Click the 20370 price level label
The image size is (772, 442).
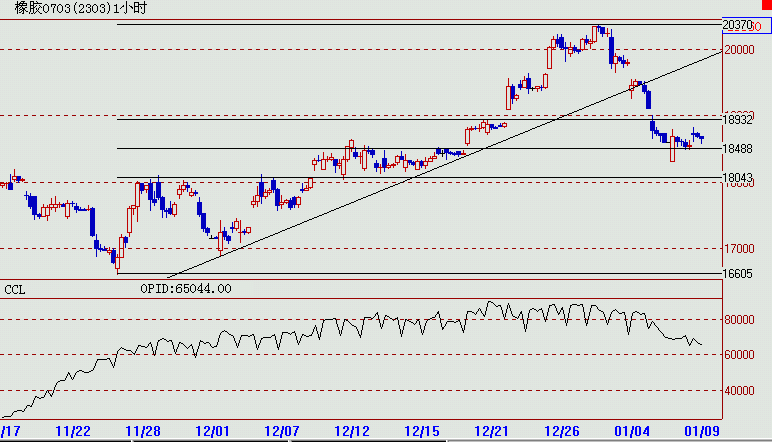coord(736,24)
